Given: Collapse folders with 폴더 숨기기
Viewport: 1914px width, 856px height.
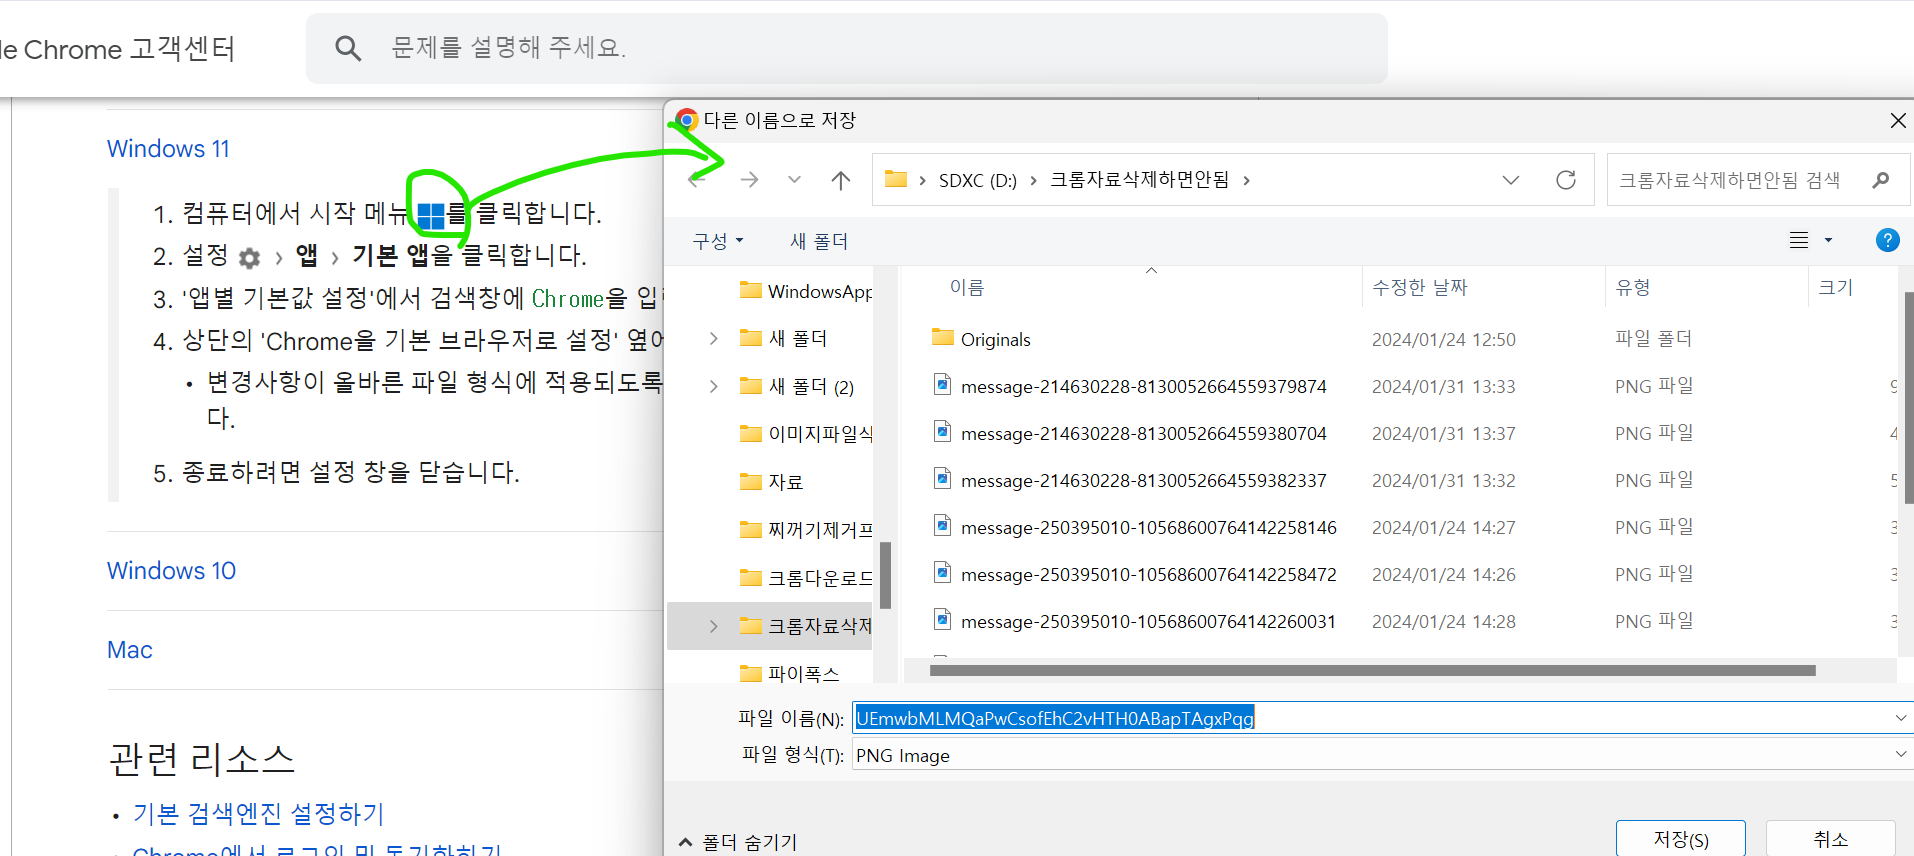Looking at the screenshot, I should point(738,842).
